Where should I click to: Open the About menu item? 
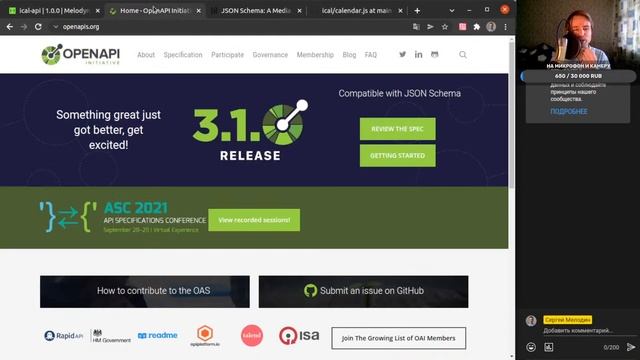(146, 55)
